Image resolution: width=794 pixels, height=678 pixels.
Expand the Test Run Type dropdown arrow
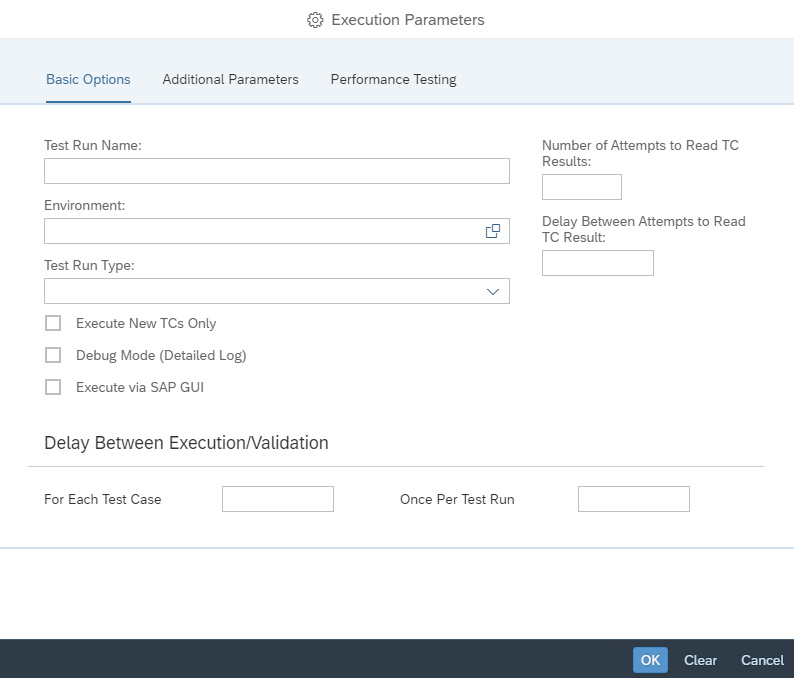coord(492,291)
